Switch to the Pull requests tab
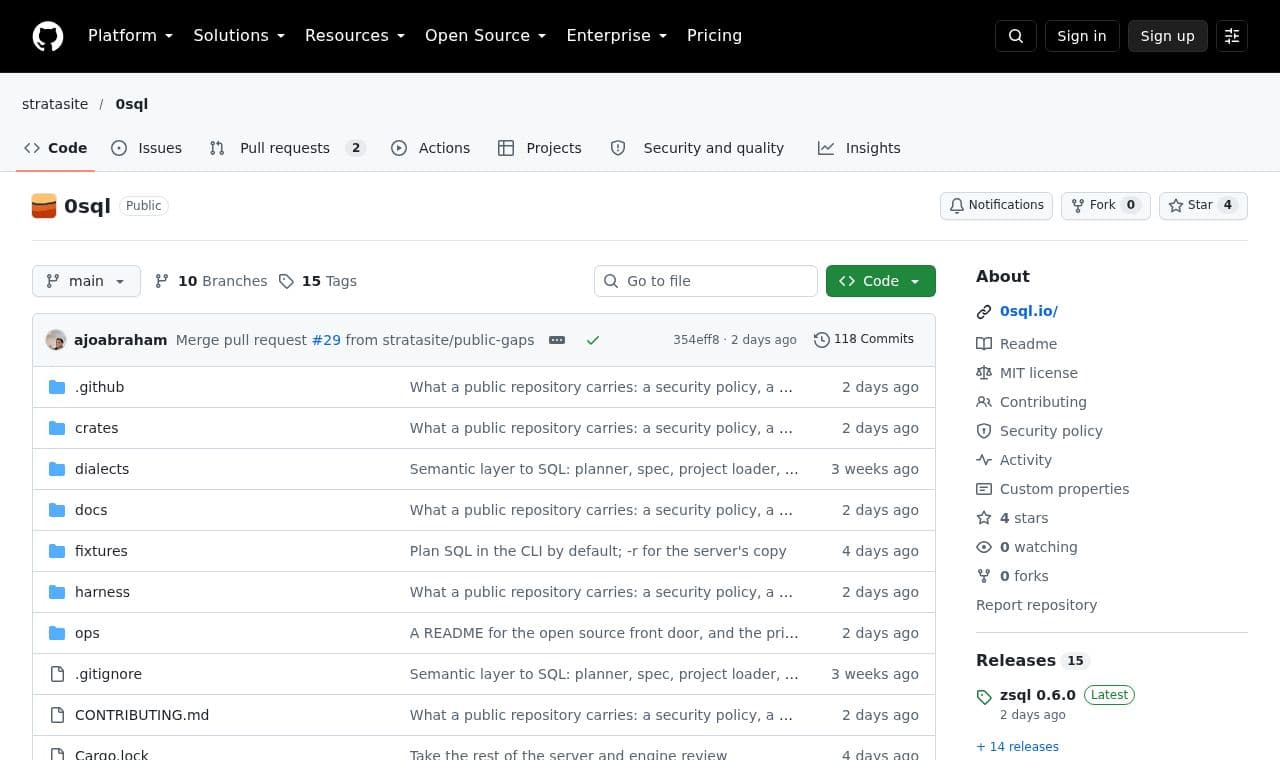Screen dimensions: 1280x760 (288, 148)
